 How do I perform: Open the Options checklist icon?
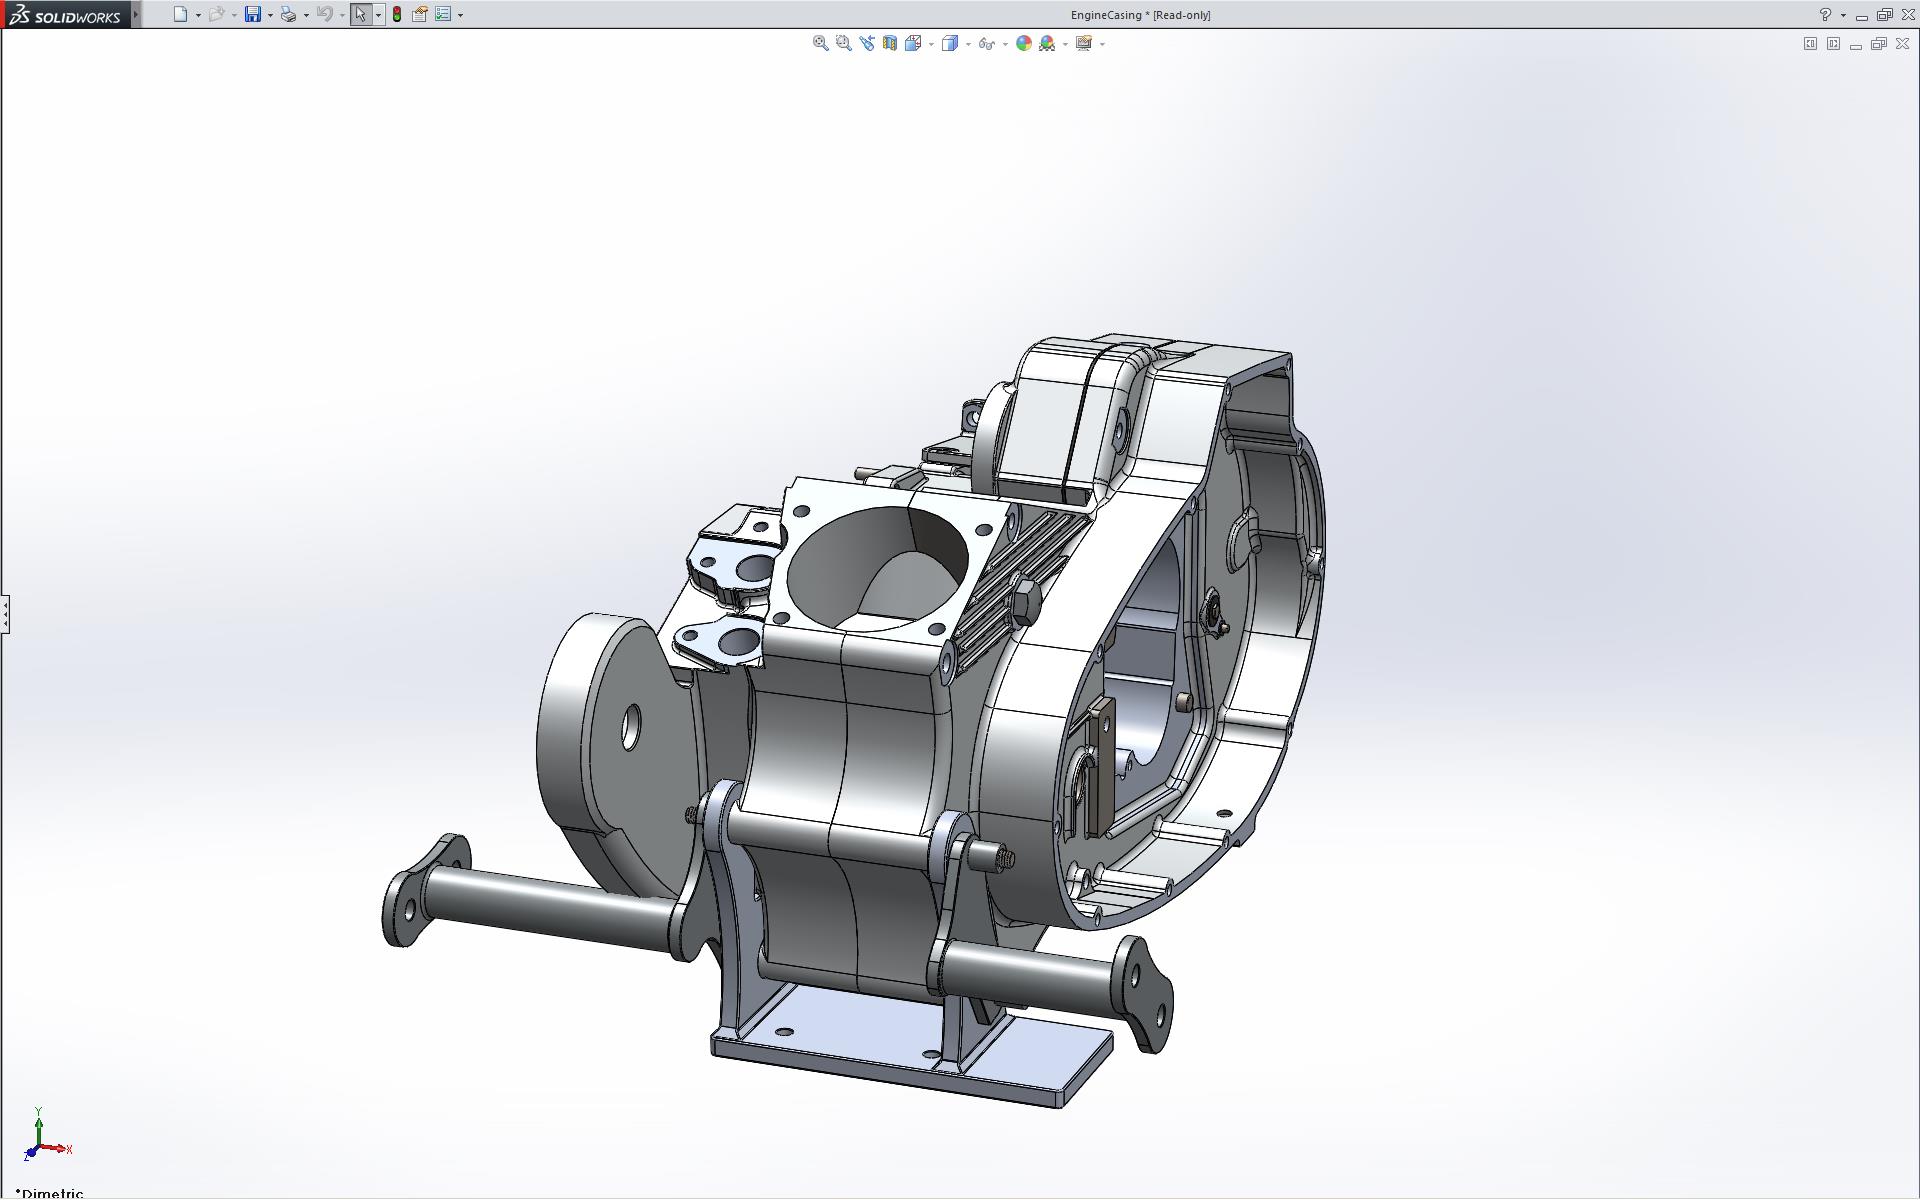443,14
